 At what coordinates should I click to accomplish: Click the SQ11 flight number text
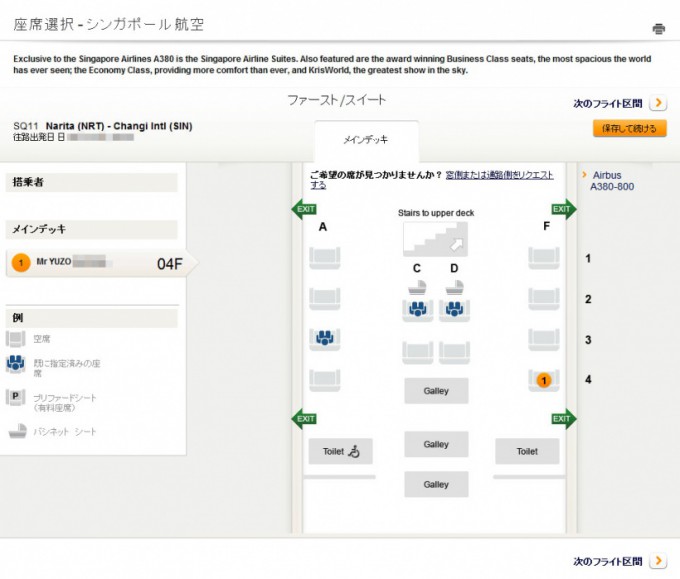coord(26,126)
